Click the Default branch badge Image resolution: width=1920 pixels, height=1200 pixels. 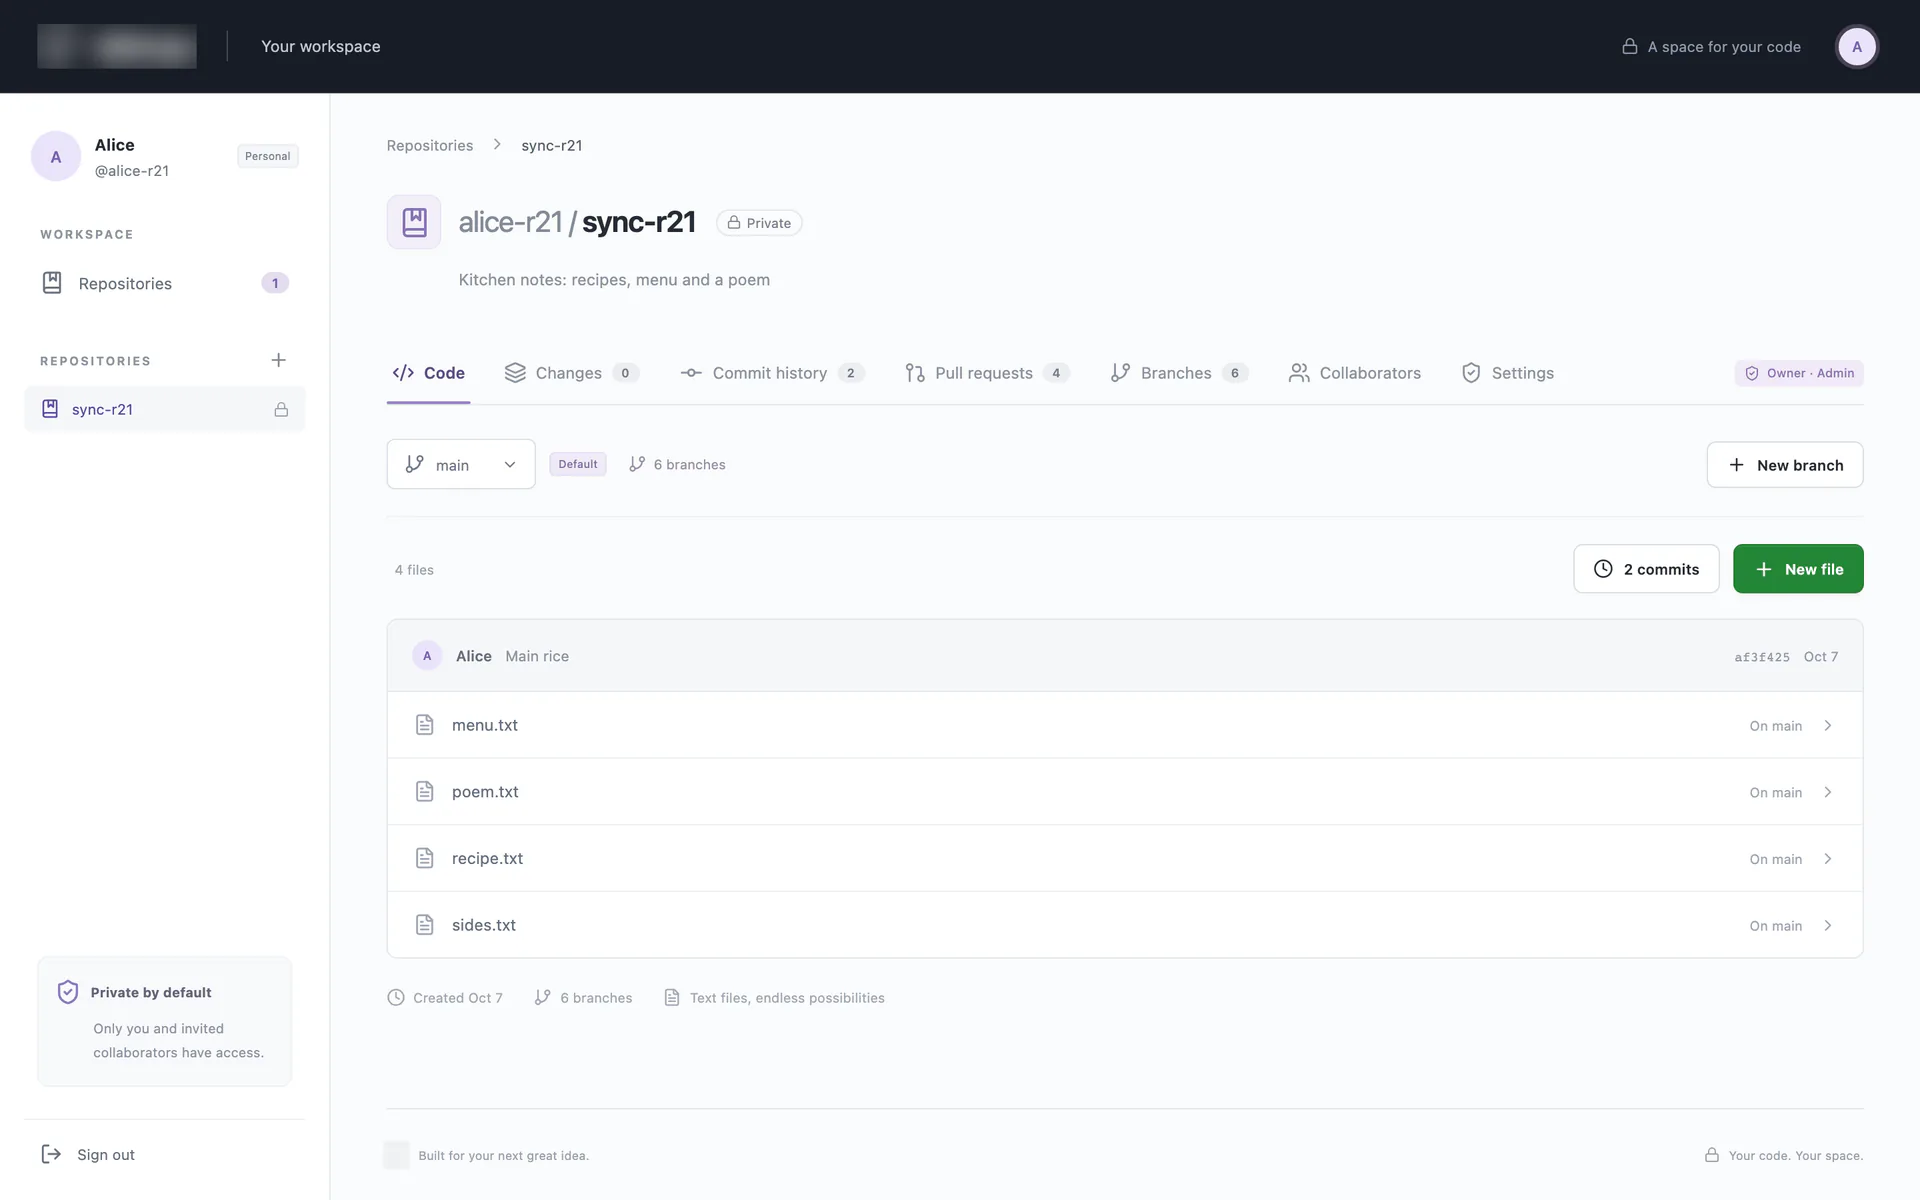pos(578,464)
